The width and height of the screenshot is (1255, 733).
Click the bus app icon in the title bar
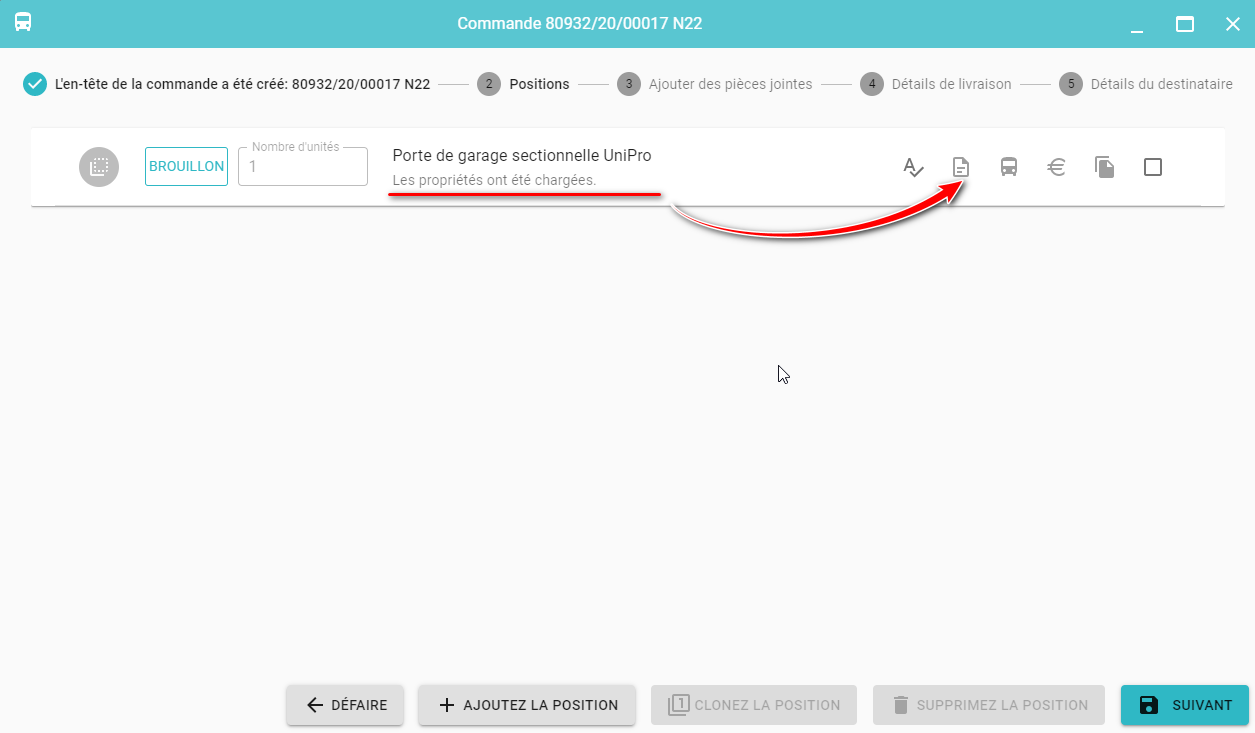(x=23, y=23)
